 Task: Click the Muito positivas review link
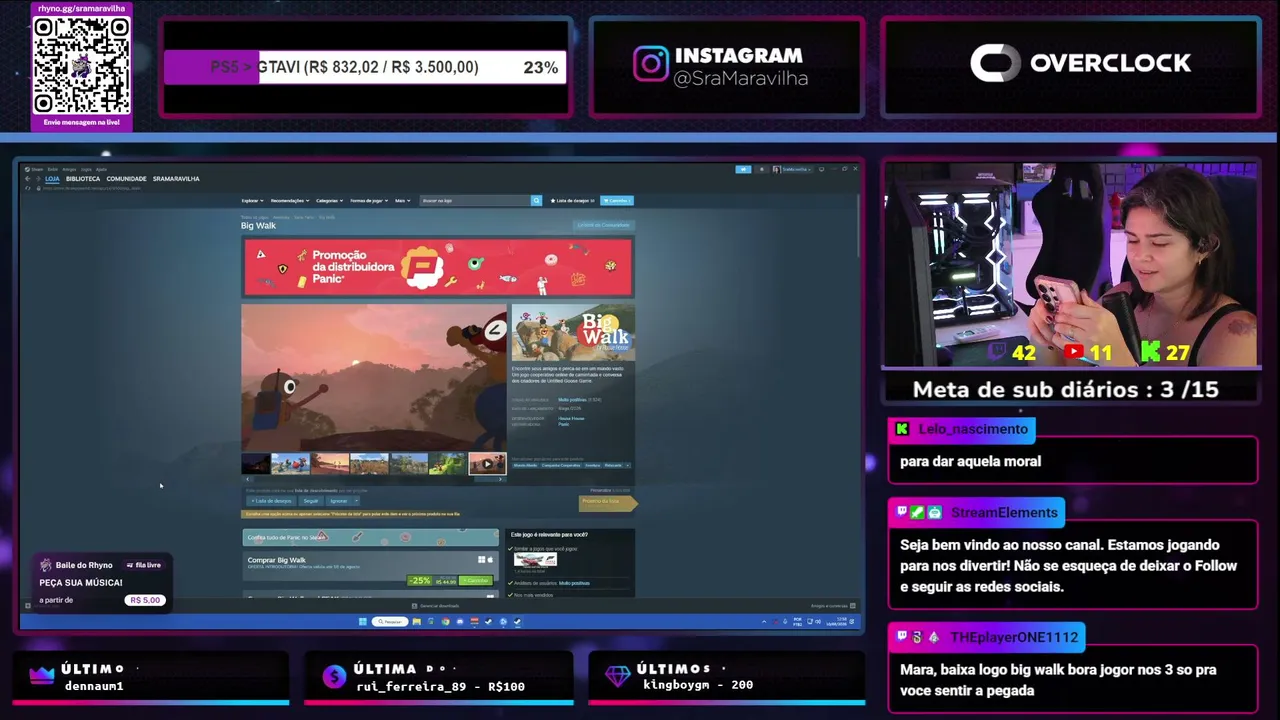(x=572, y=399)
